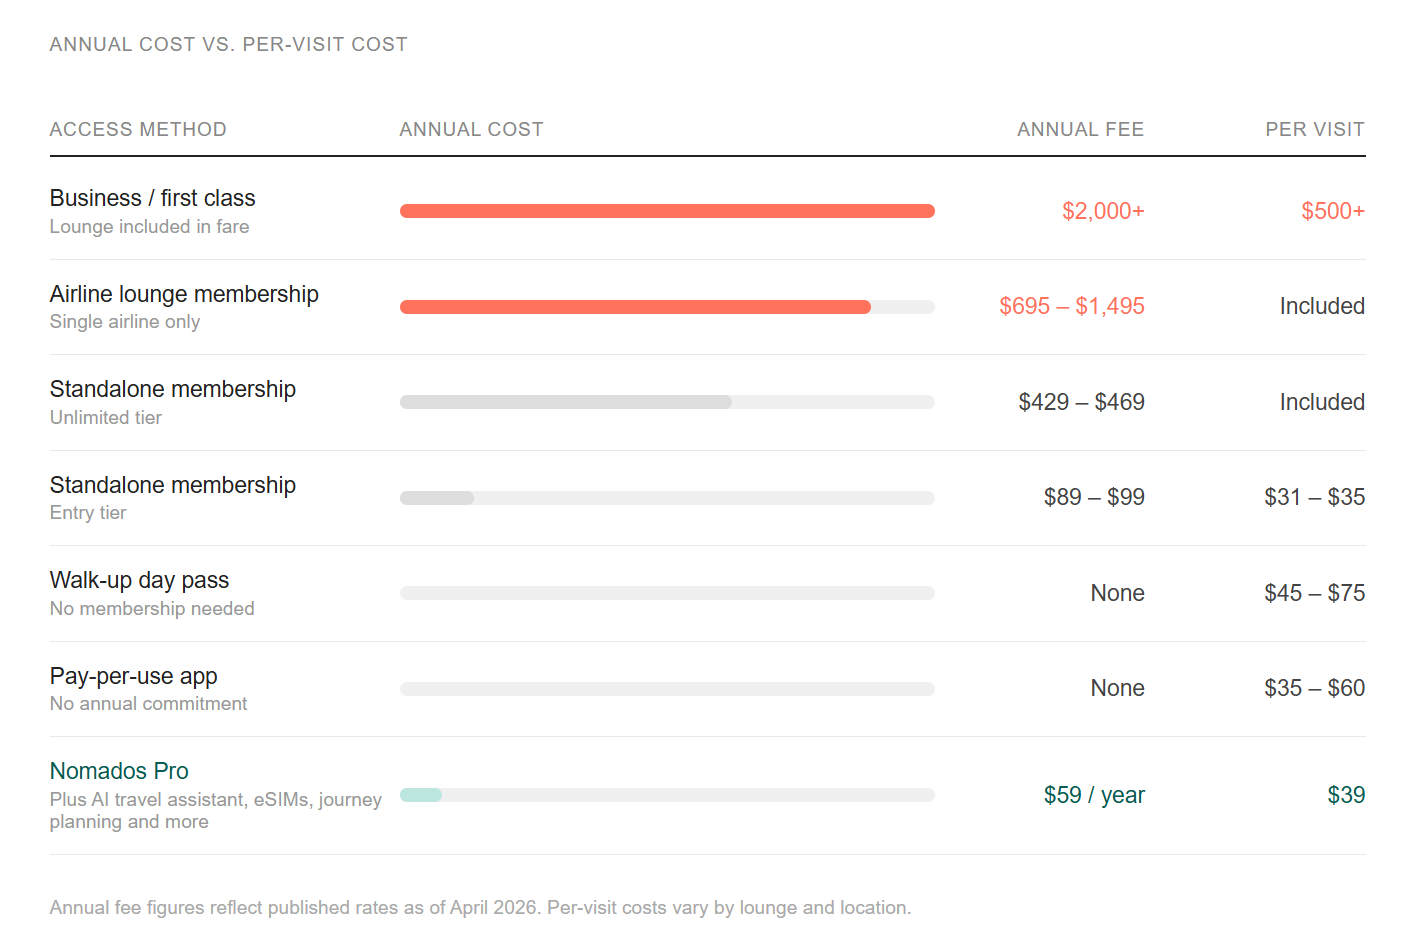Click the Nomados Pro teal cost bar
This screenshot has width=1417, height=943.
421,795
